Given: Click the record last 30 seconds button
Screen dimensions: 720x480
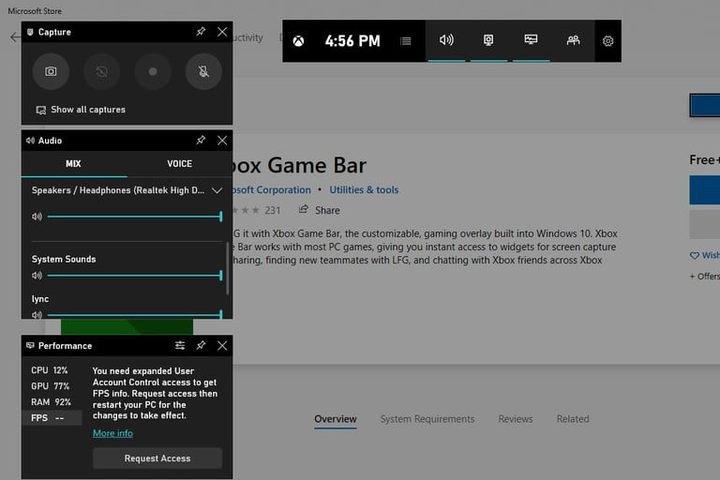Looking at the screenshot, I should (102, 71).
